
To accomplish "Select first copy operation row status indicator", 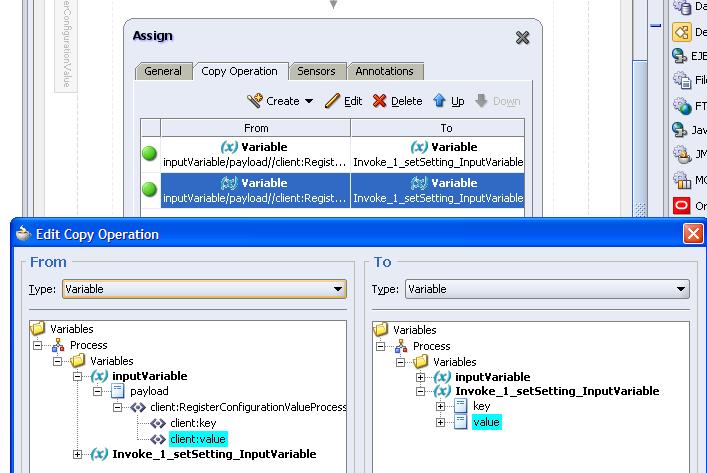I will pos(150,154).
